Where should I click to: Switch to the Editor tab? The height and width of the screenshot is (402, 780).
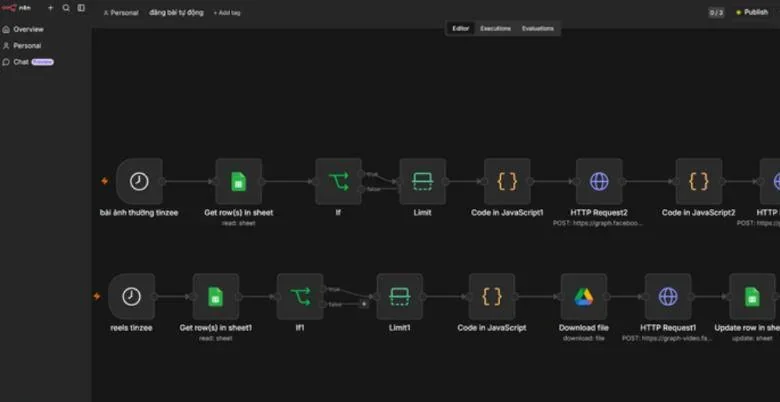coord(461,28)
